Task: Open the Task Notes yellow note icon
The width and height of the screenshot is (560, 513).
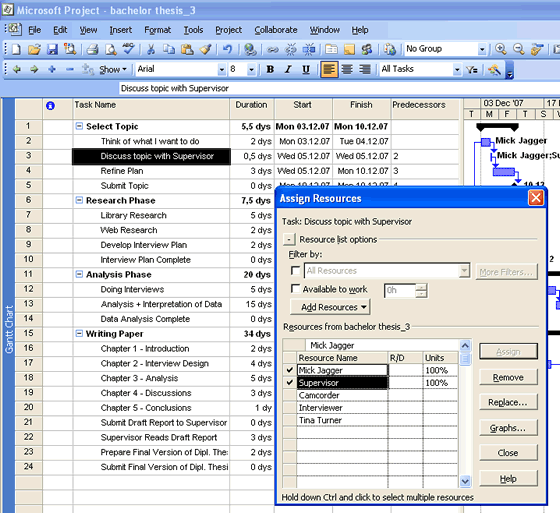Action: (349, 49)
